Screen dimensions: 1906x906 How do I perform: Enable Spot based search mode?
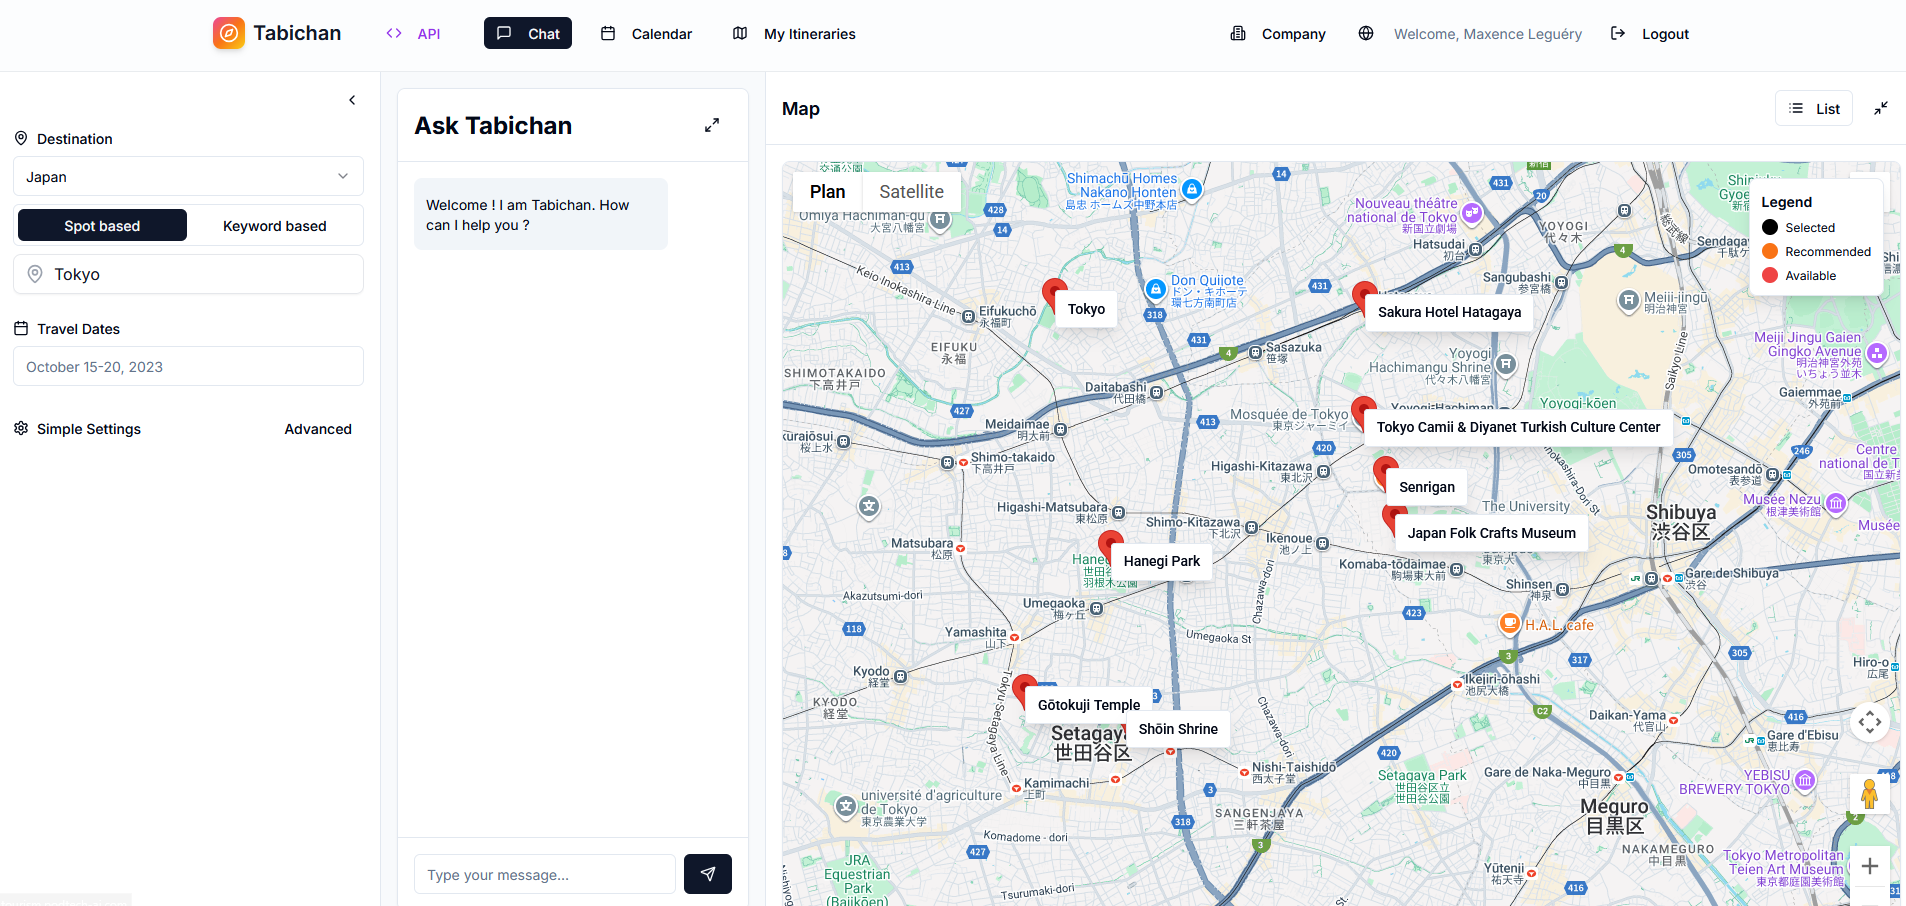point(101,225)
